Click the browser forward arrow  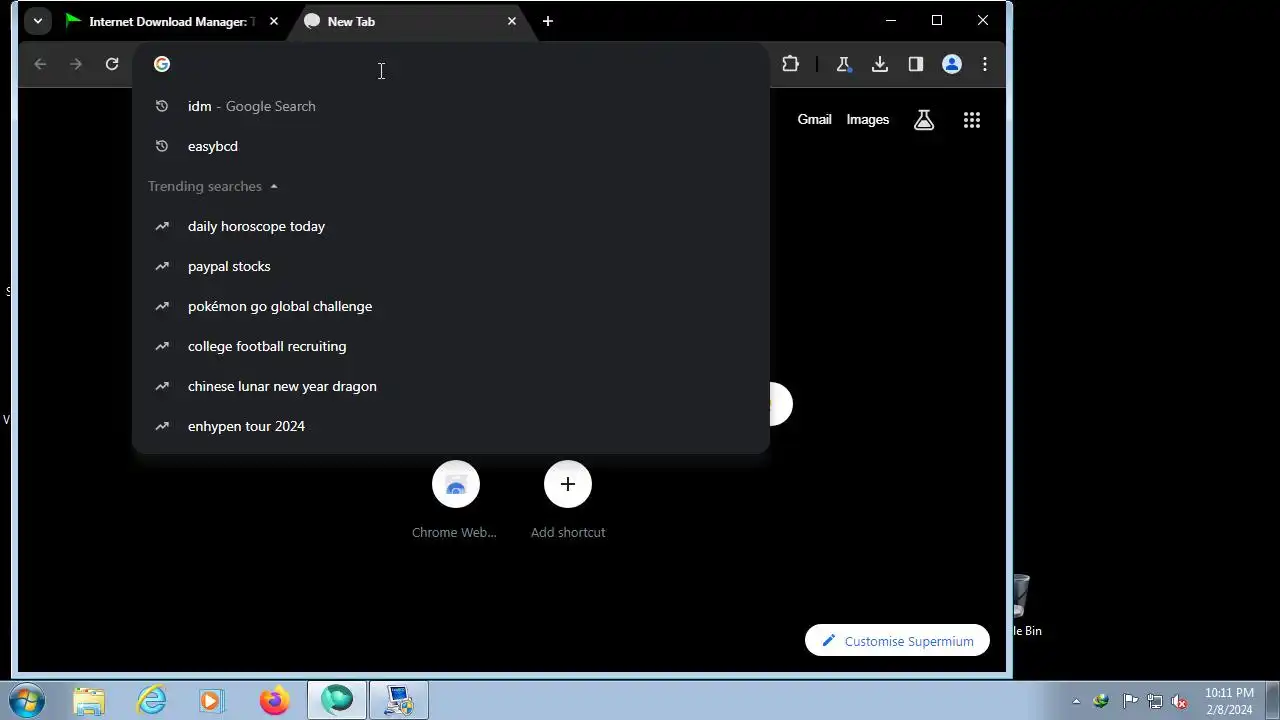76,64
